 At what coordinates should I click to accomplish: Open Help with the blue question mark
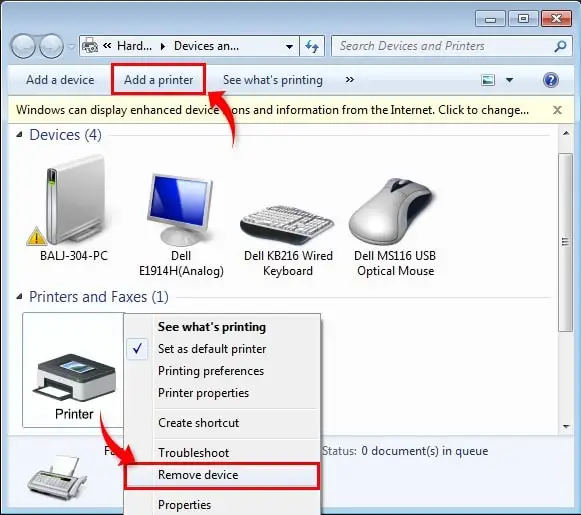[x=551, y=80]
